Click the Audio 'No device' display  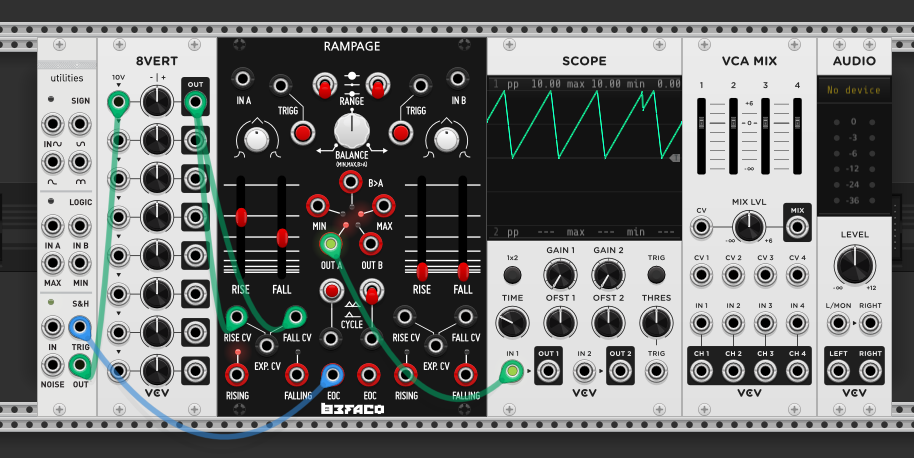coord(854,90)
